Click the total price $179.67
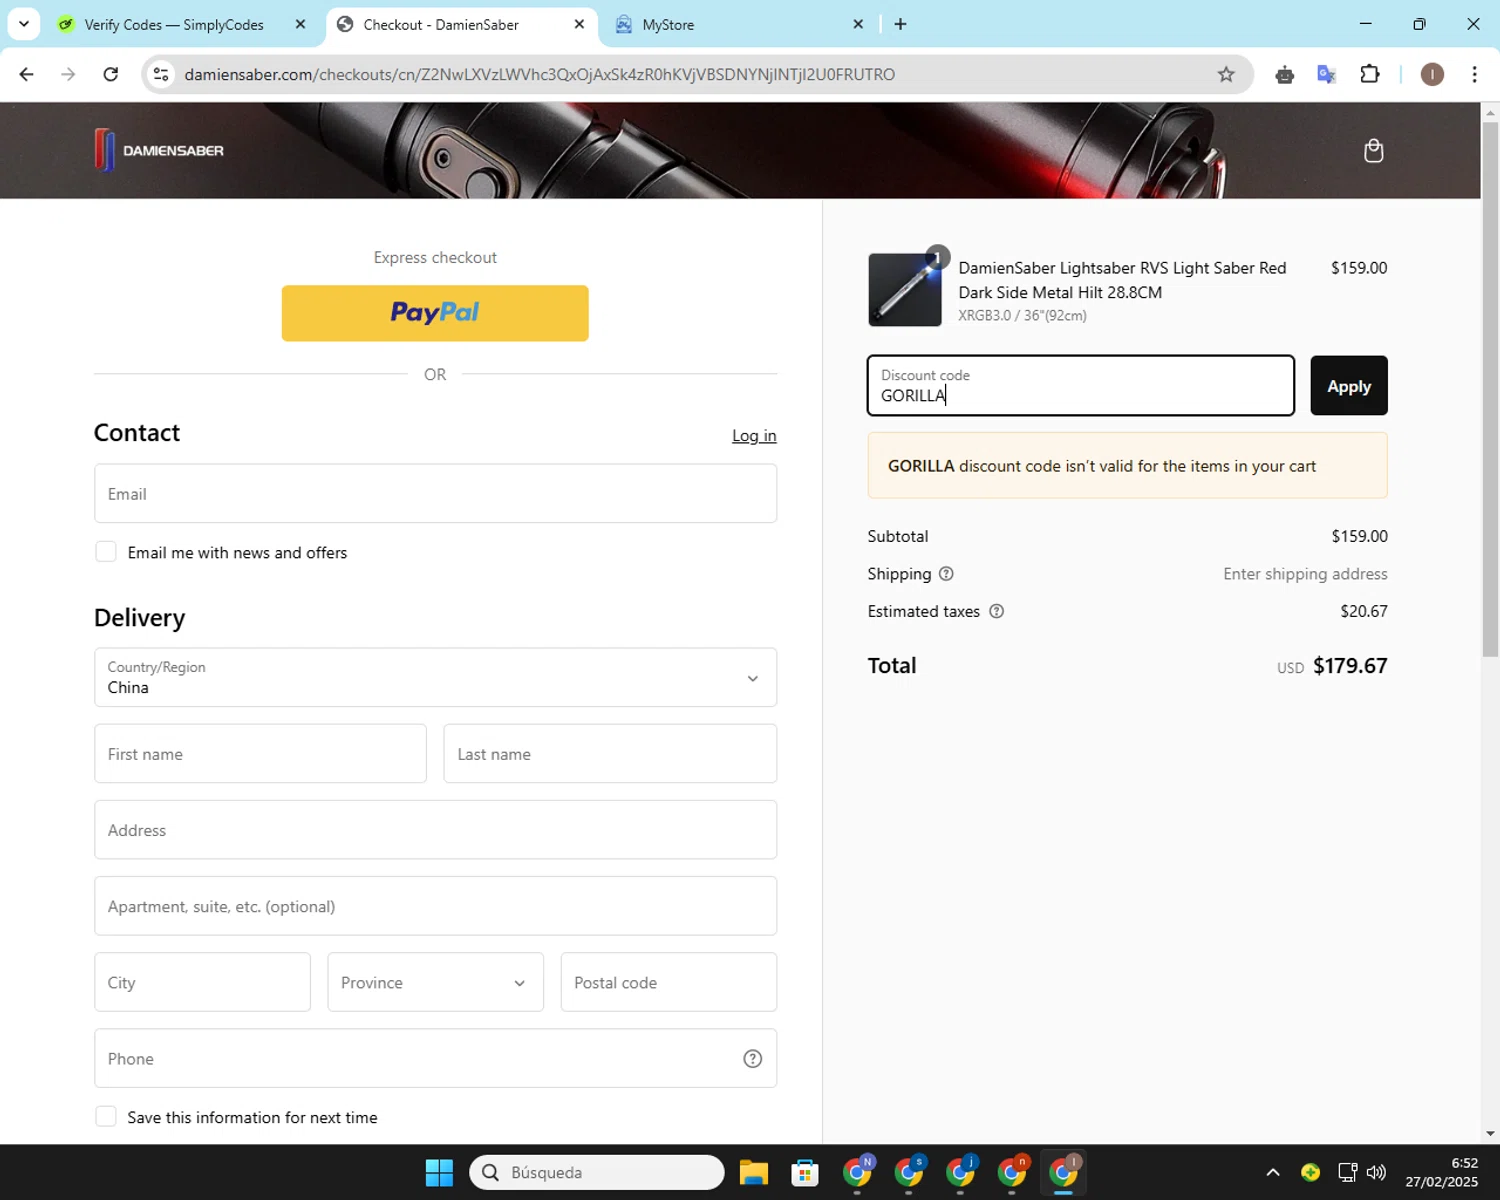Image resolution: width=1500 pixels, height=1200 pixels. [1350, 666]
